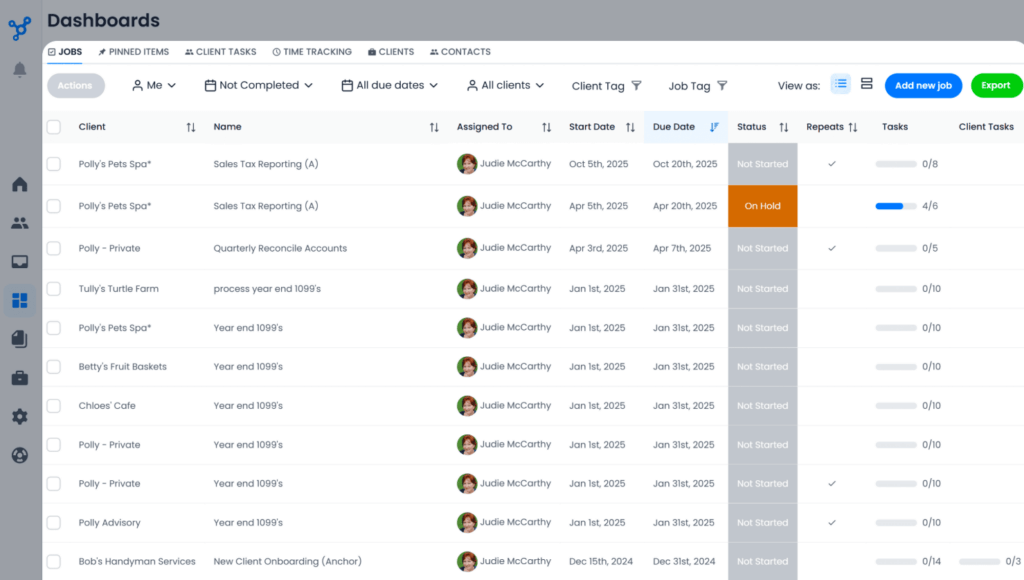Open the Home icon in sidebar

(20, 185)
